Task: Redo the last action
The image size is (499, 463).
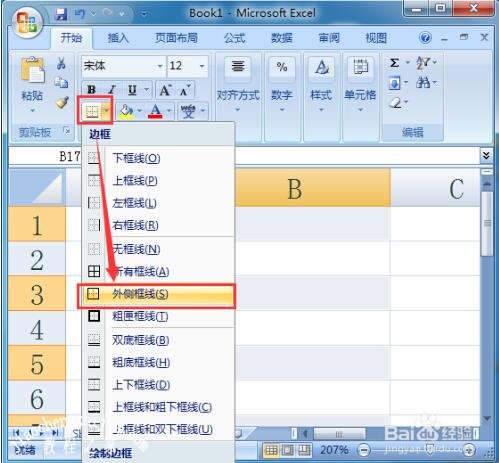Action: click(x=108, y=14)
